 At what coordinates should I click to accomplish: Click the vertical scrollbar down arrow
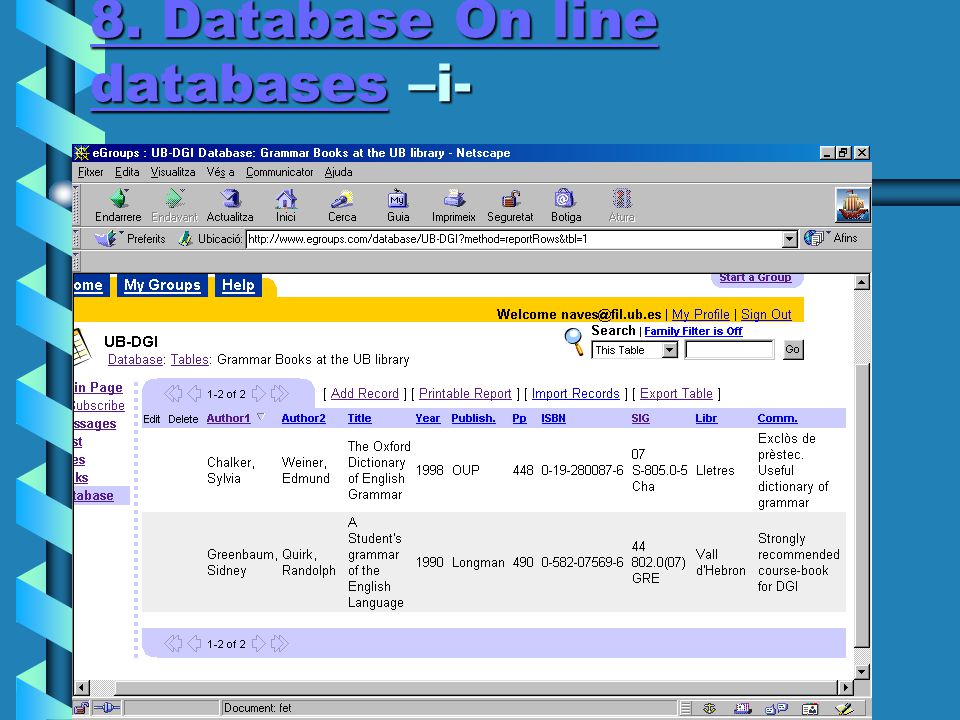pyautogui.click(x=861, y=672)
